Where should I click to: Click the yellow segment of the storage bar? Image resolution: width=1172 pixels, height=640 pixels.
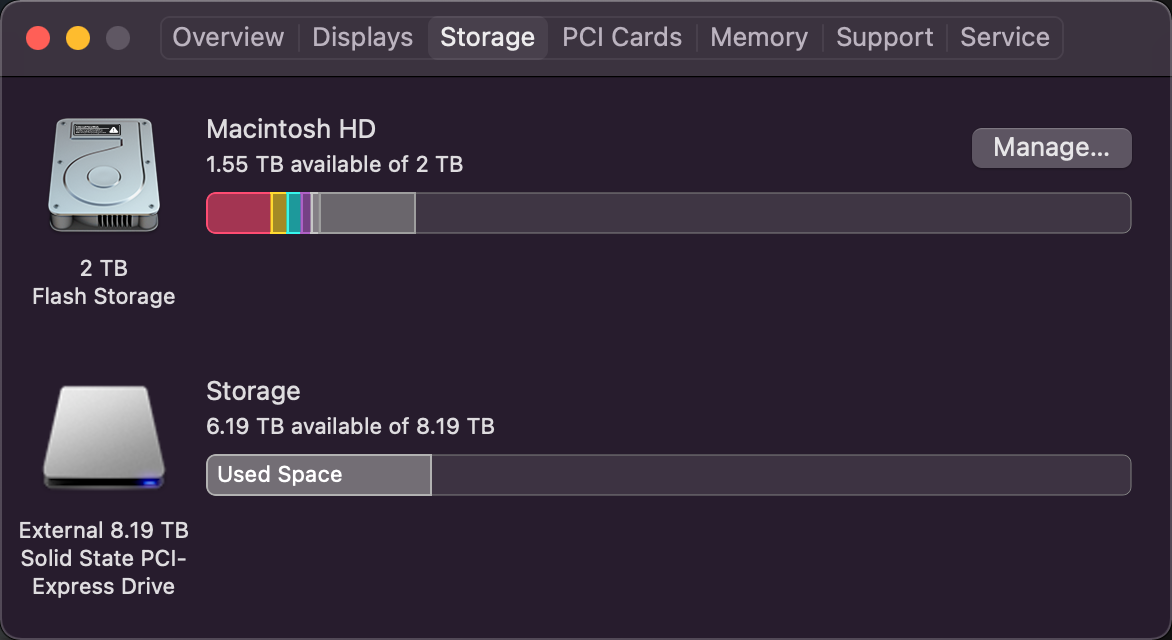(x=279, y=213)
